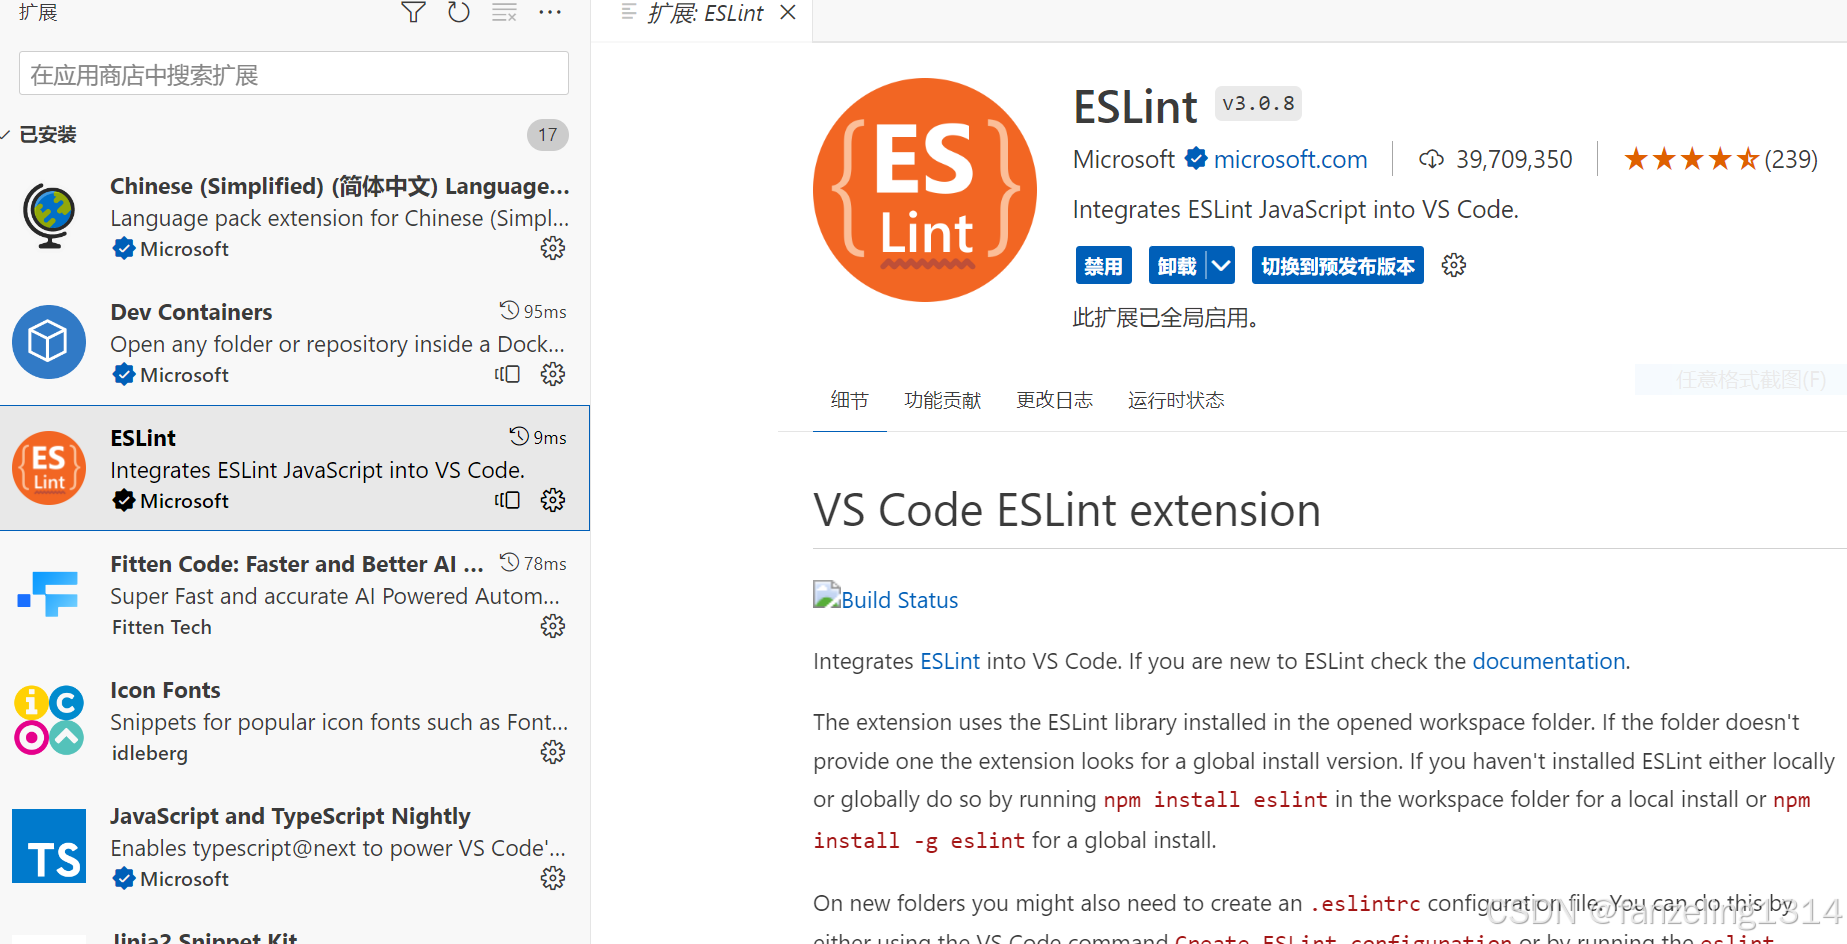Switch to the 细节 details tab
1847x944 pixels.
pos(850,400)
